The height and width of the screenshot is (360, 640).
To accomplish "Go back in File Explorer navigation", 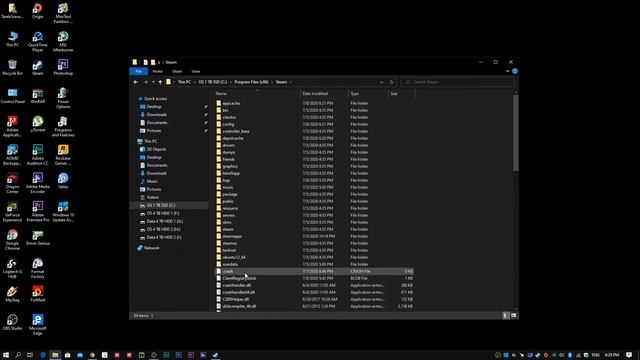I will (x=136, y=82).
